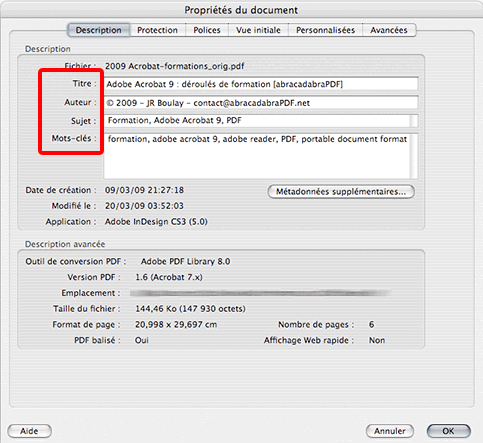
Task: Click Adobe PDF Library 8.0 value
Action: click(185, 261)
